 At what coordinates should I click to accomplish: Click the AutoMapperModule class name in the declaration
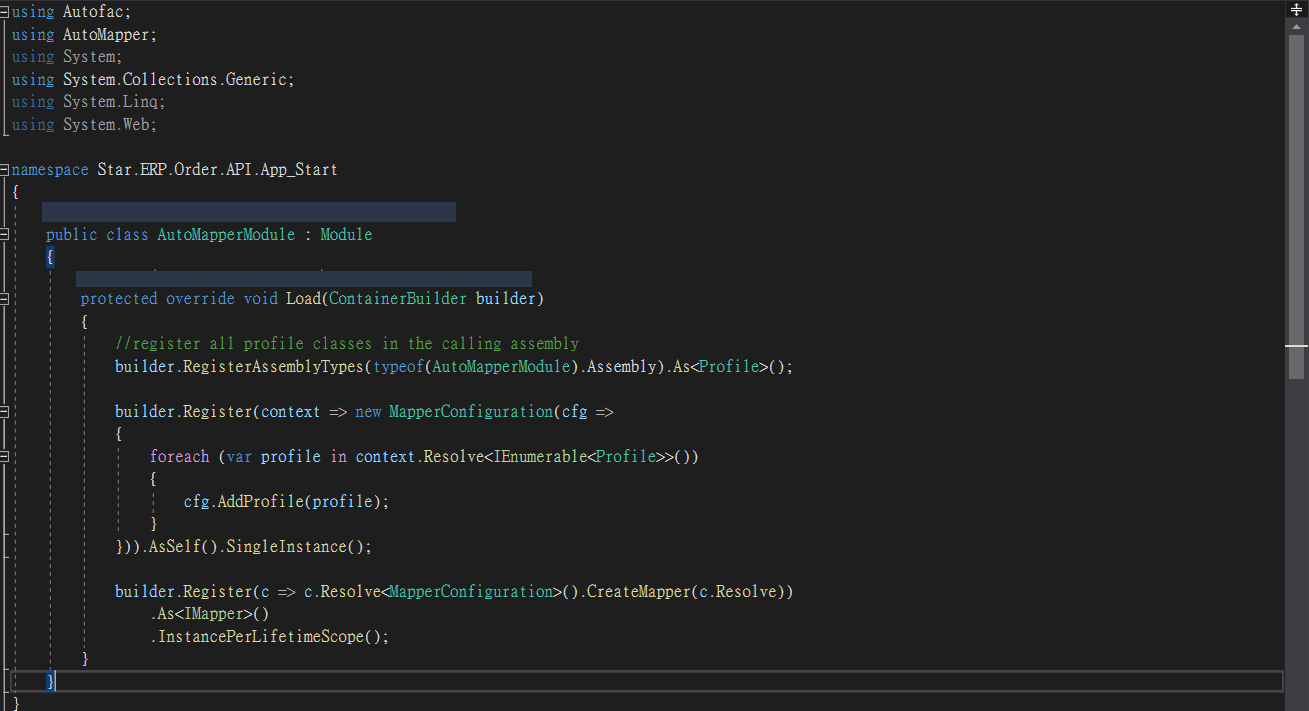tap(226, 235)
